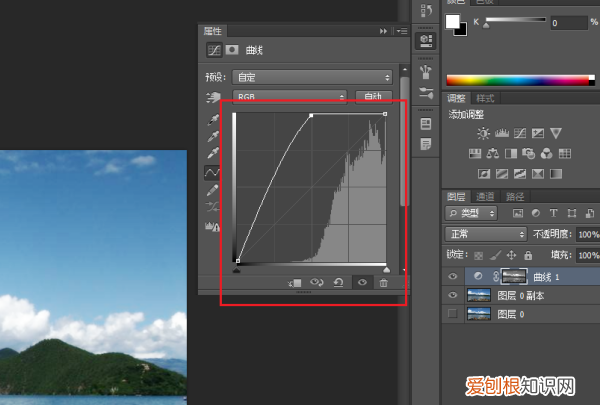Select the white point eyedropper in Curves
This screenshot has height=405, width=600.
tap(212, 153)
